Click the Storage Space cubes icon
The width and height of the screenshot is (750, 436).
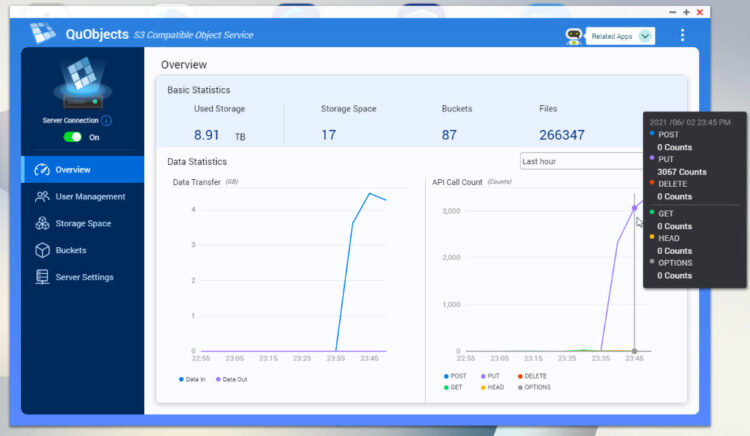coord(42,223)
